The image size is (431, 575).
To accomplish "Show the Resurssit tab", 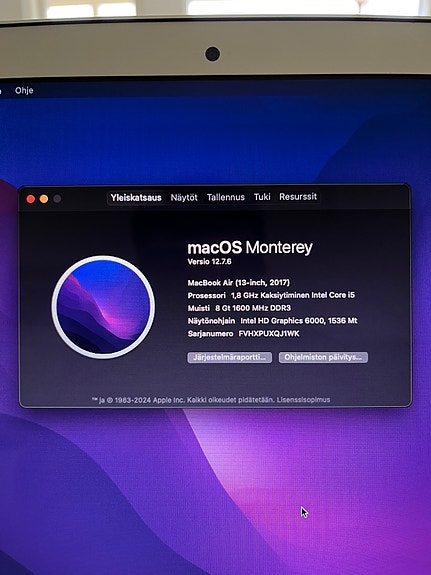I will (298, 197).
